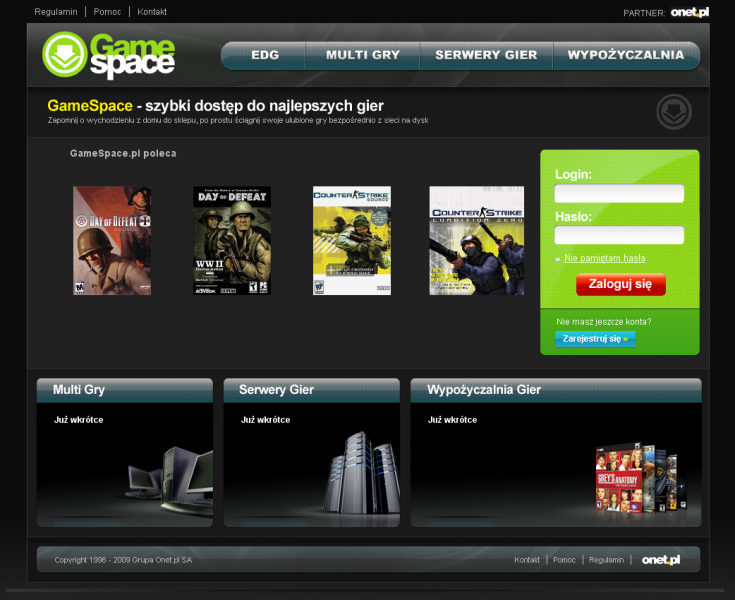Click the Pomoc link in the footer
The height and width of the screenshot is (600, 735).
click(564, 560)
